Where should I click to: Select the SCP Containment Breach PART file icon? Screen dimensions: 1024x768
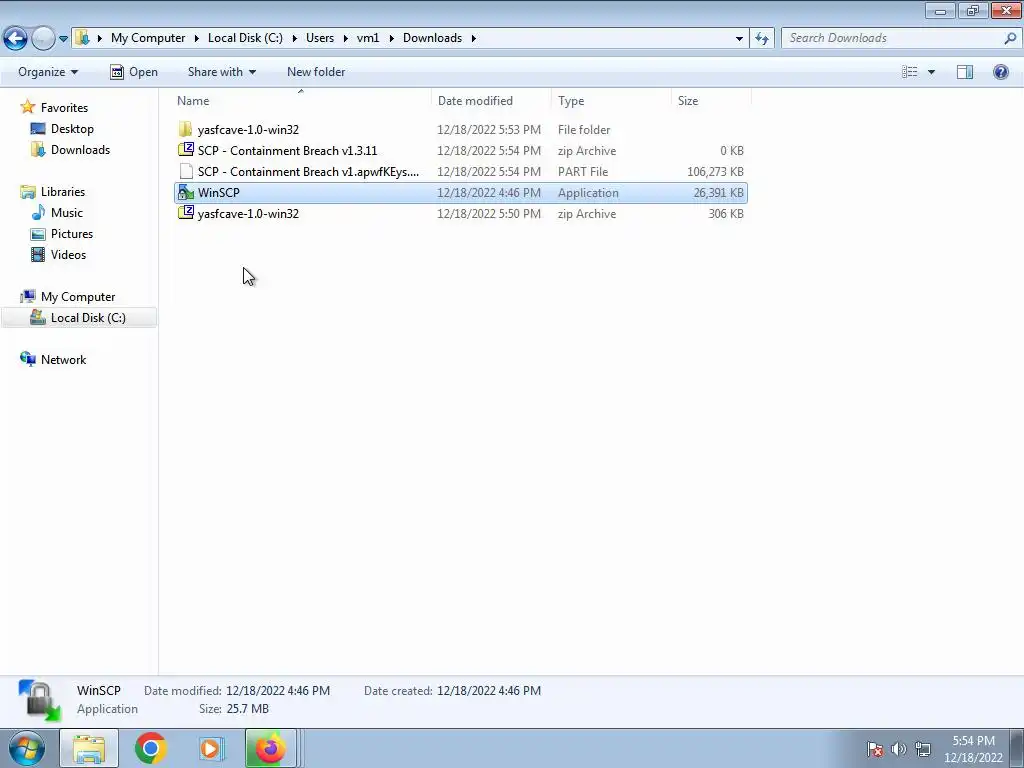186,172
